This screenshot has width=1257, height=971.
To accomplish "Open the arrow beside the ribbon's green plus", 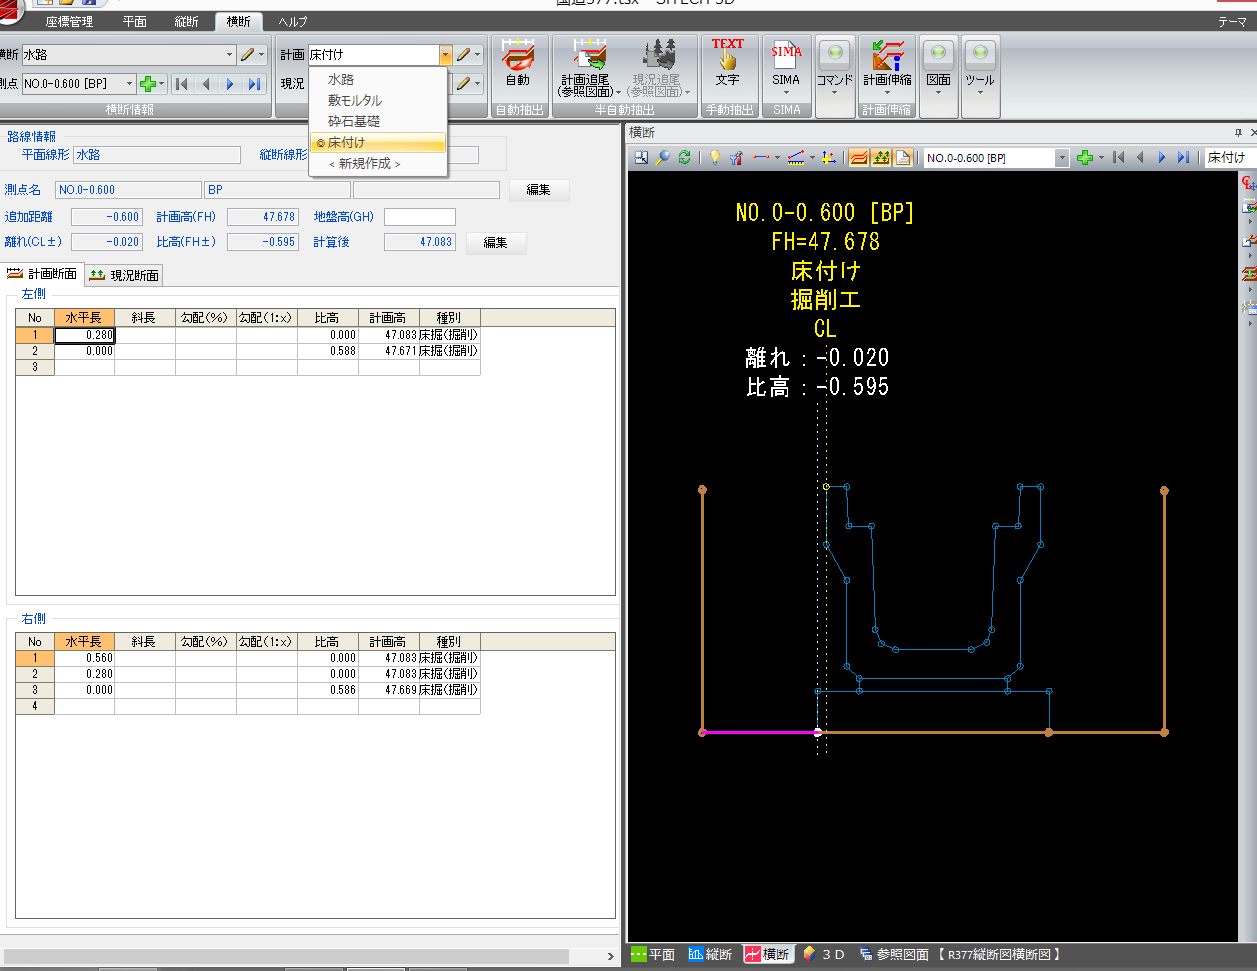I will click(162, 84).
